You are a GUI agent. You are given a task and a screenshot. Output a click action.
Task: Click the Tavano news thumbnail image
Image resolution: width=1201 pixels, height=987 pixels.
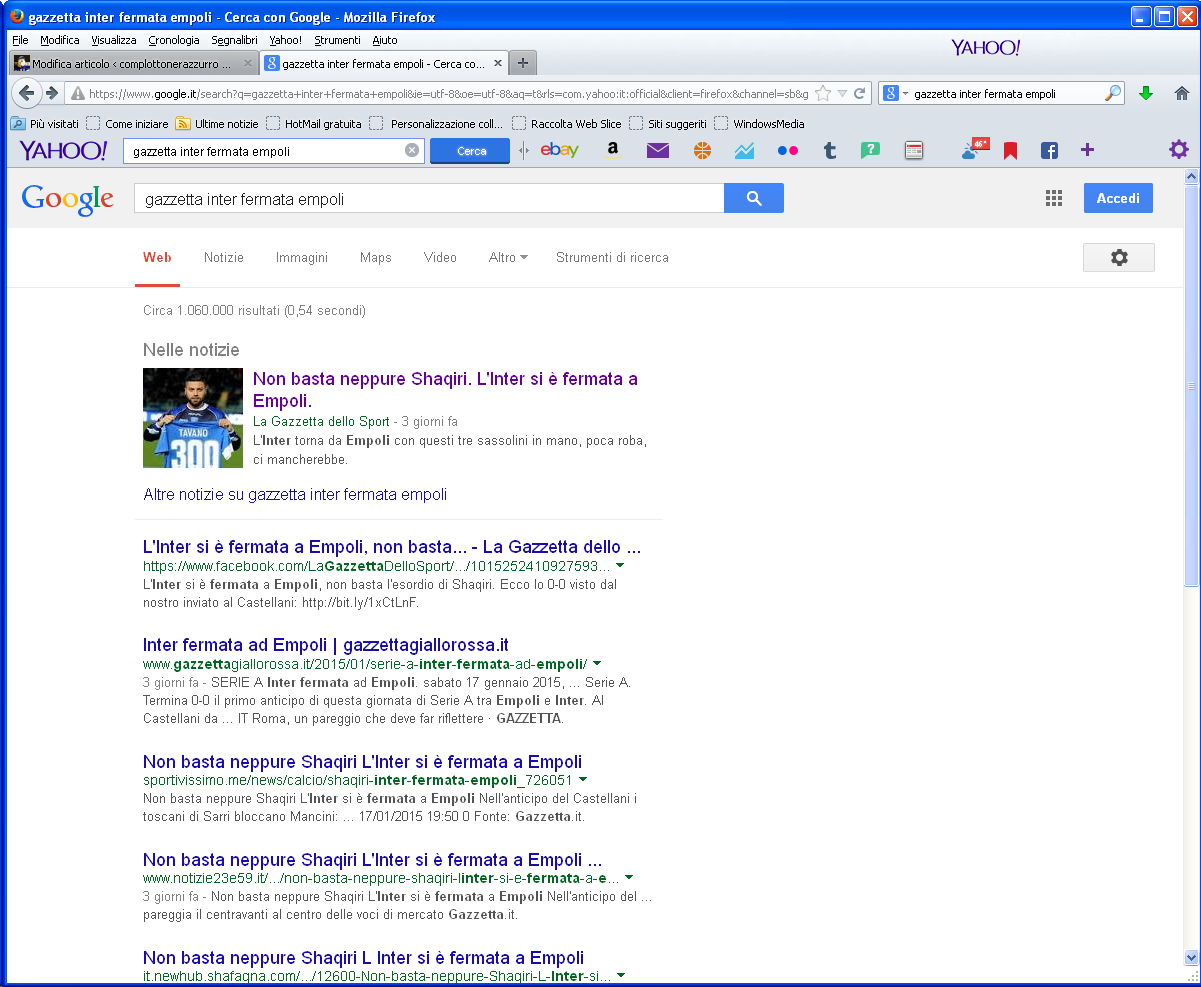pos(193,418)
